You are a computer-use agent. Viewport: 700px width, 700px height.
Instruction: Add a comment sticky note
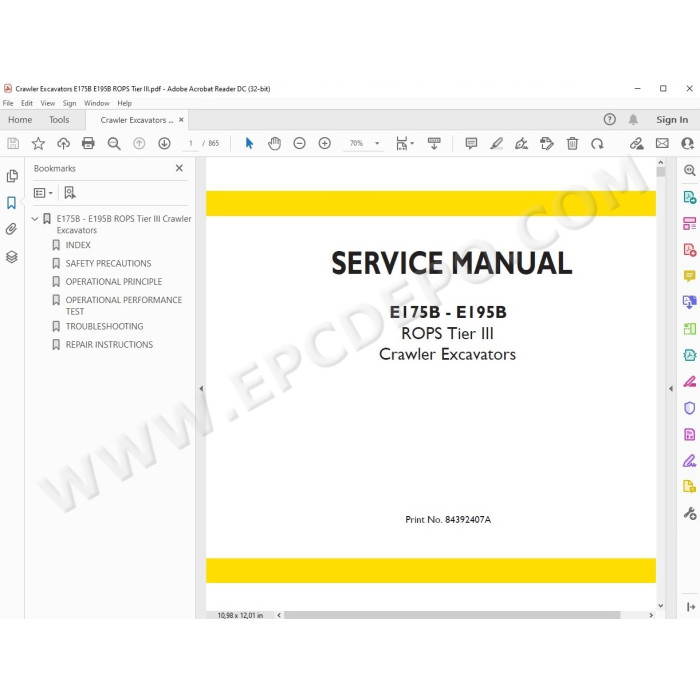[x=471, y=143]
